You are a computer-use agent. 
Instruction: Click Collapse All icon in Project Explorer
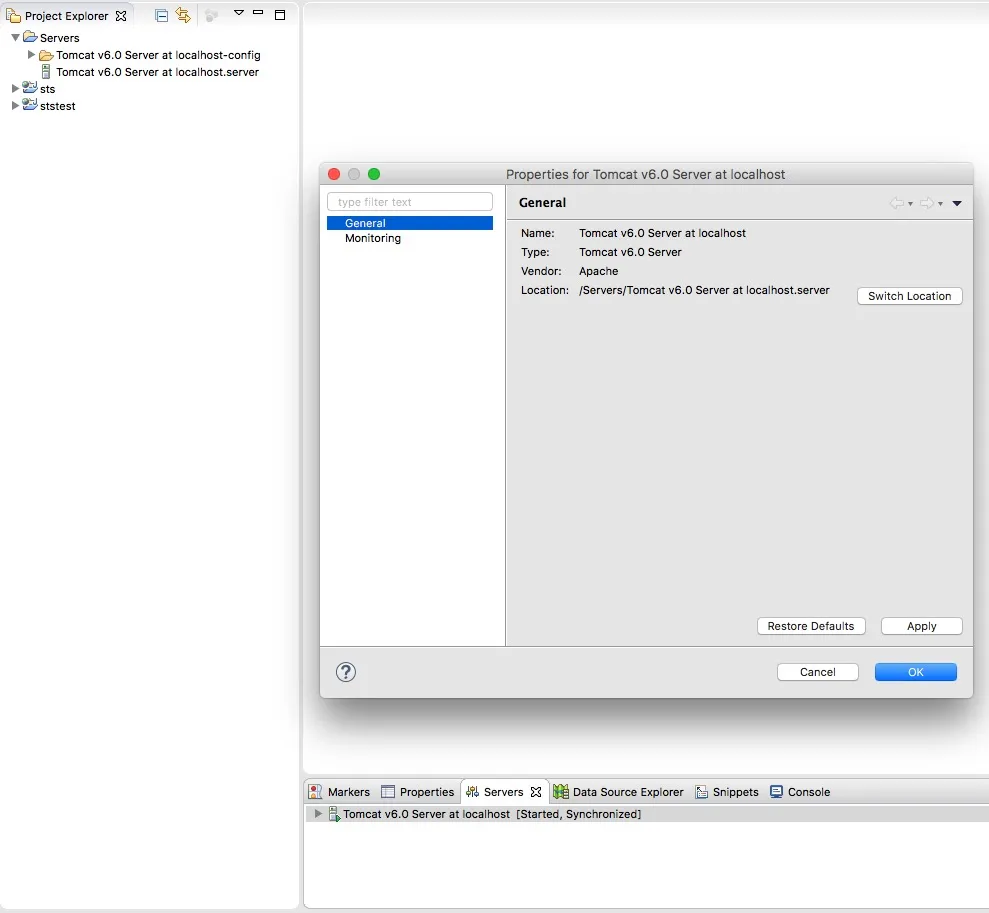(x=161, y=16)
